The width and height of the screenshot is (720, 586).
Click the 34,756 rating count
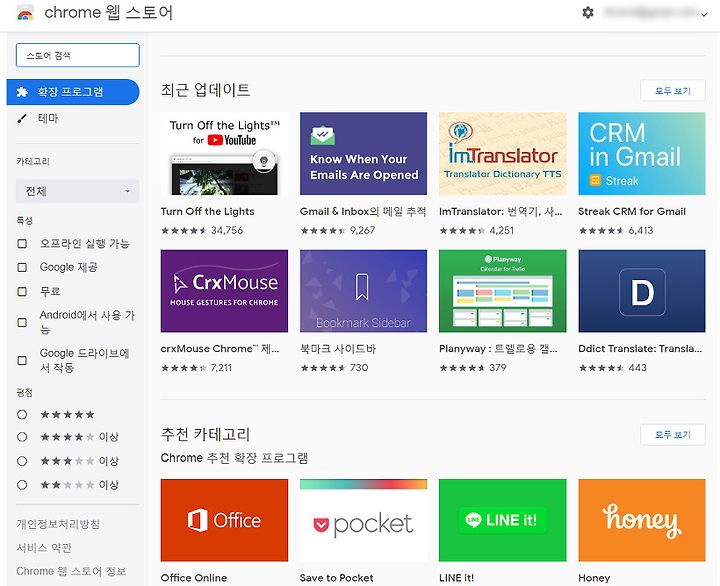click(x=227, y=230)
